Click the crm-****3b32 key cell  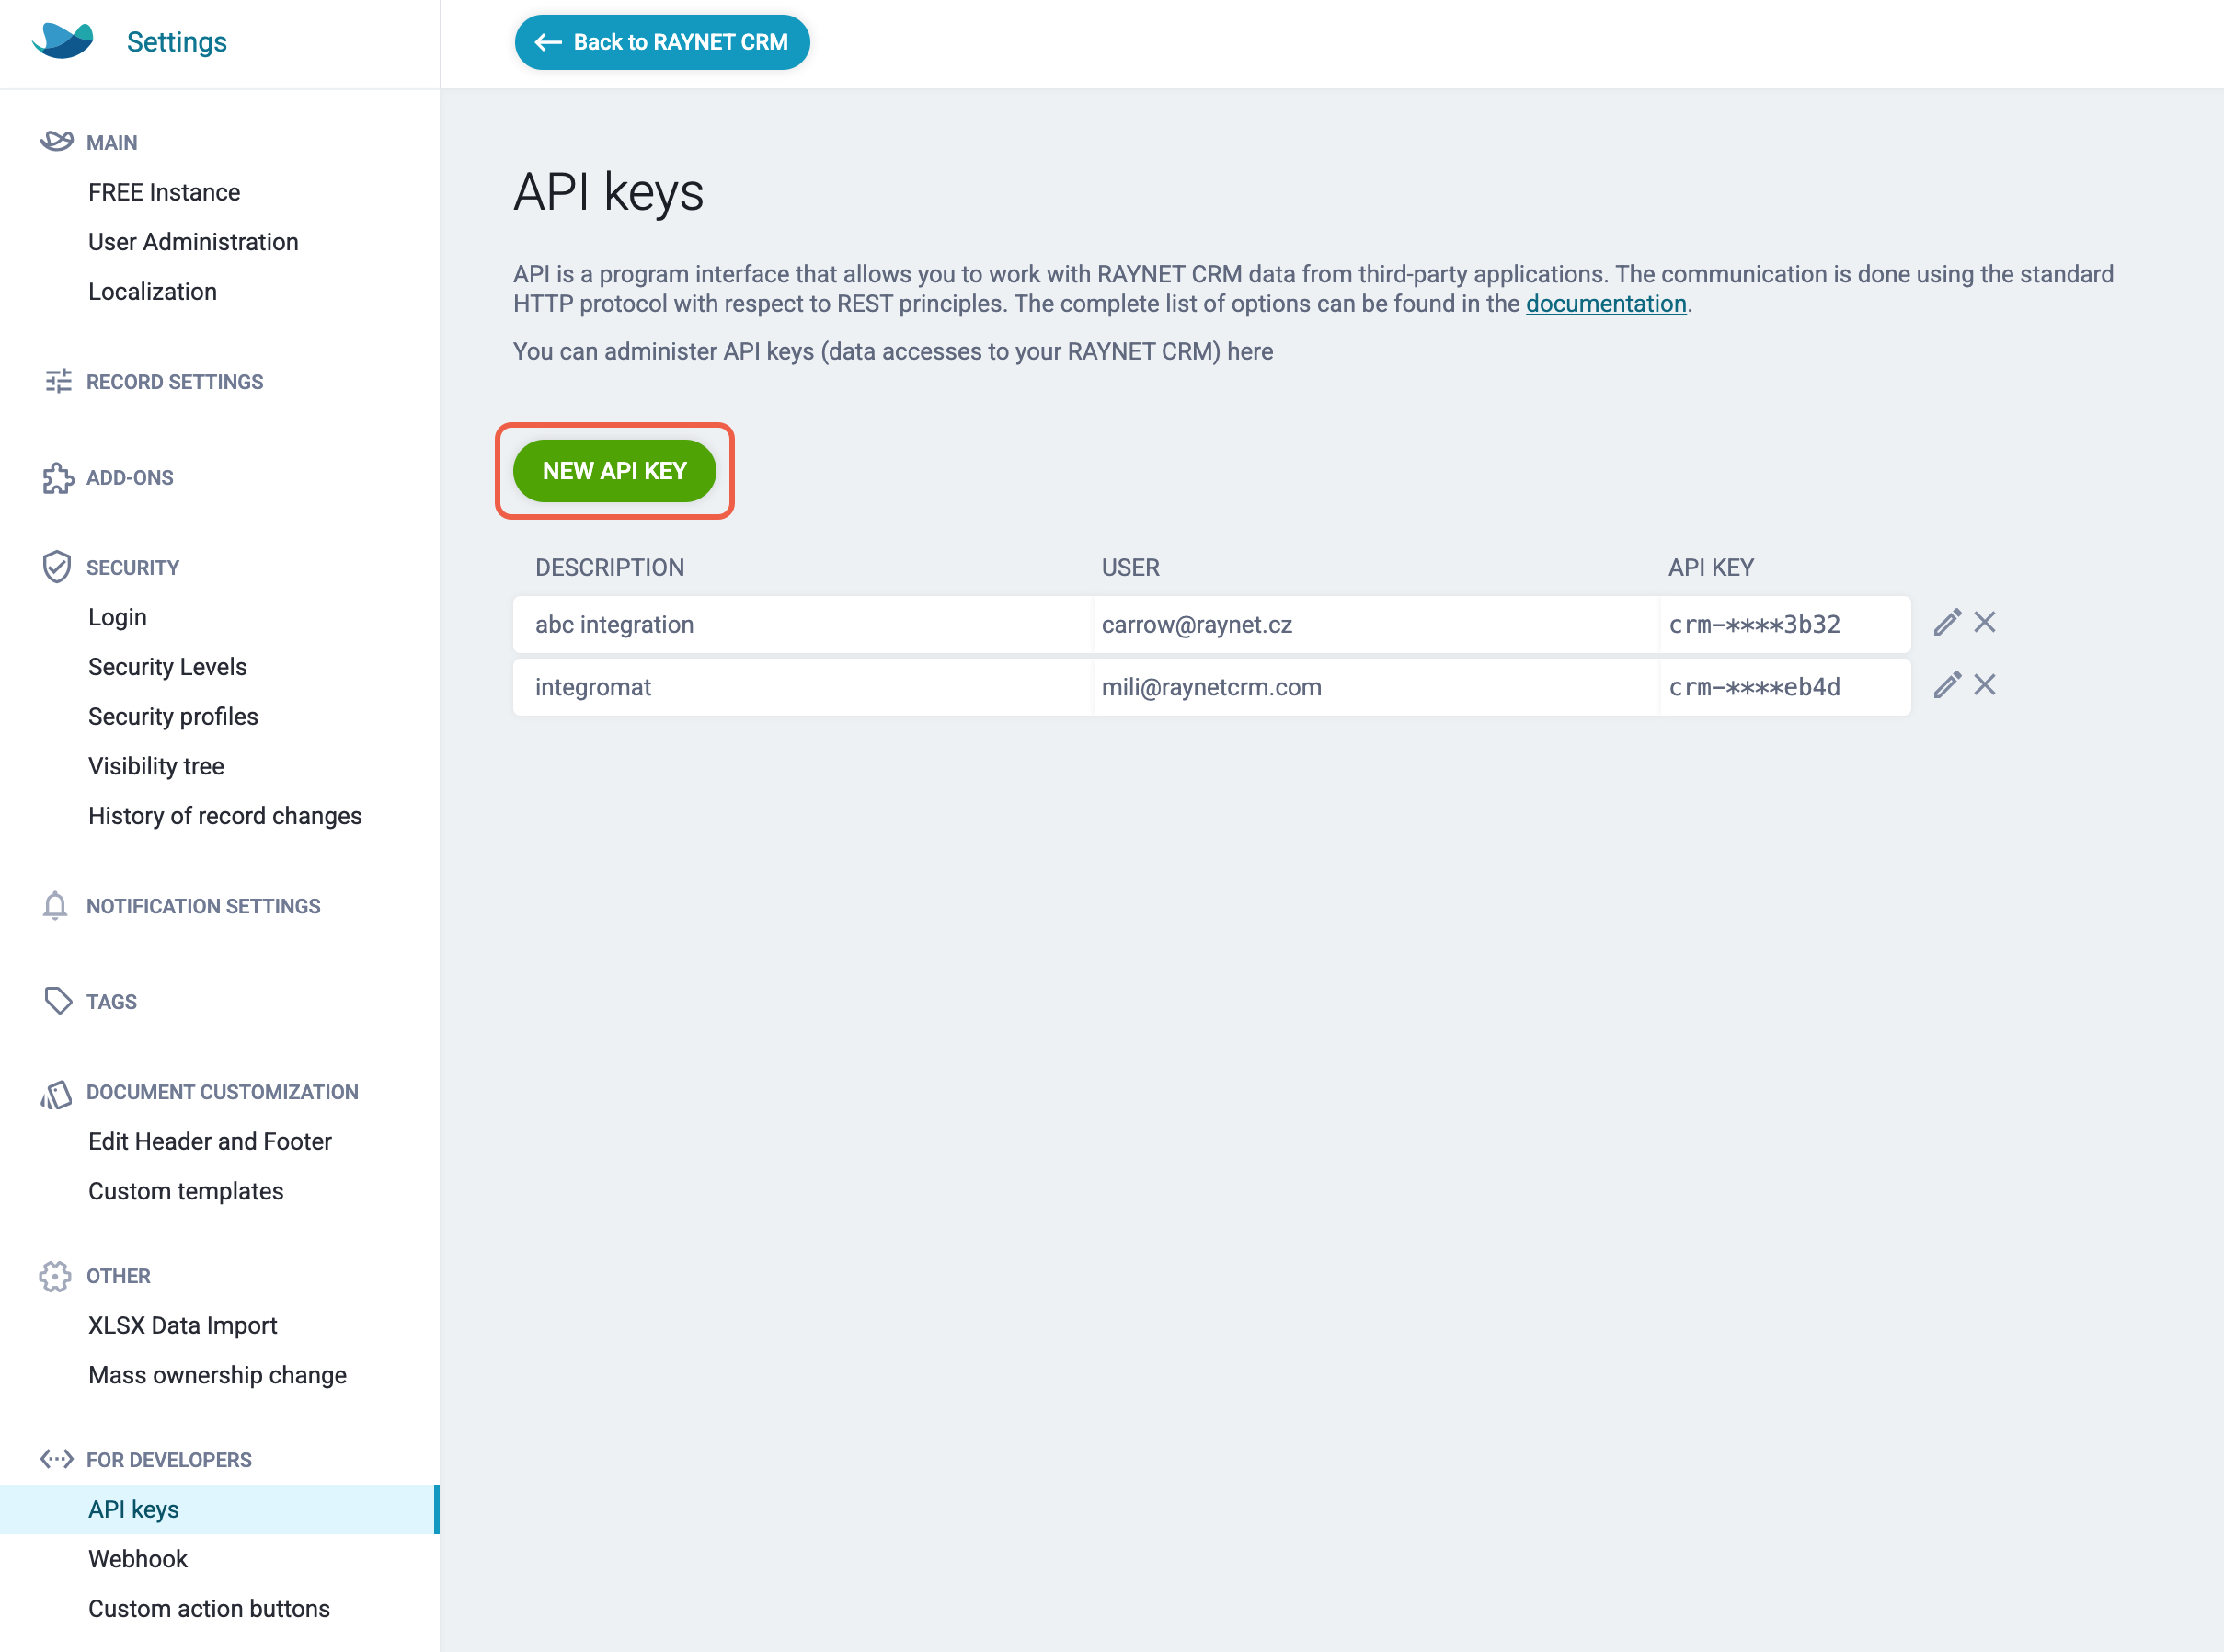click(x=1785, y=625)
